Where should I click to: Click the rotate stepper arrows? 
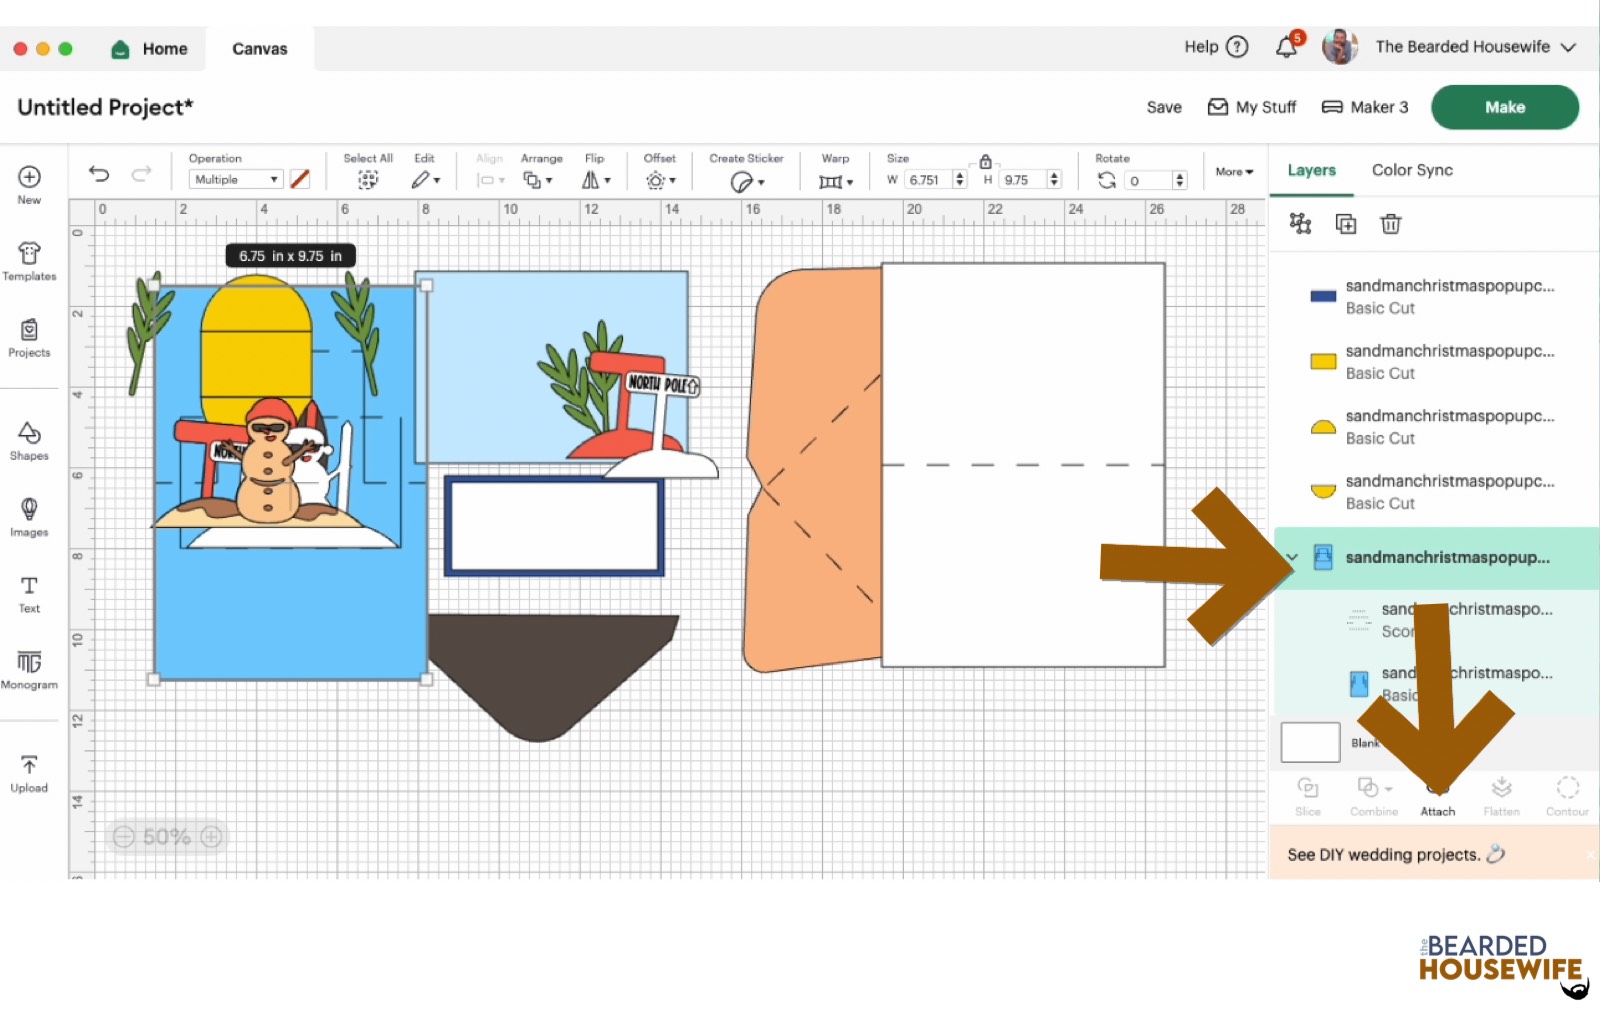pyautogui.click(x=1180, y=180)
